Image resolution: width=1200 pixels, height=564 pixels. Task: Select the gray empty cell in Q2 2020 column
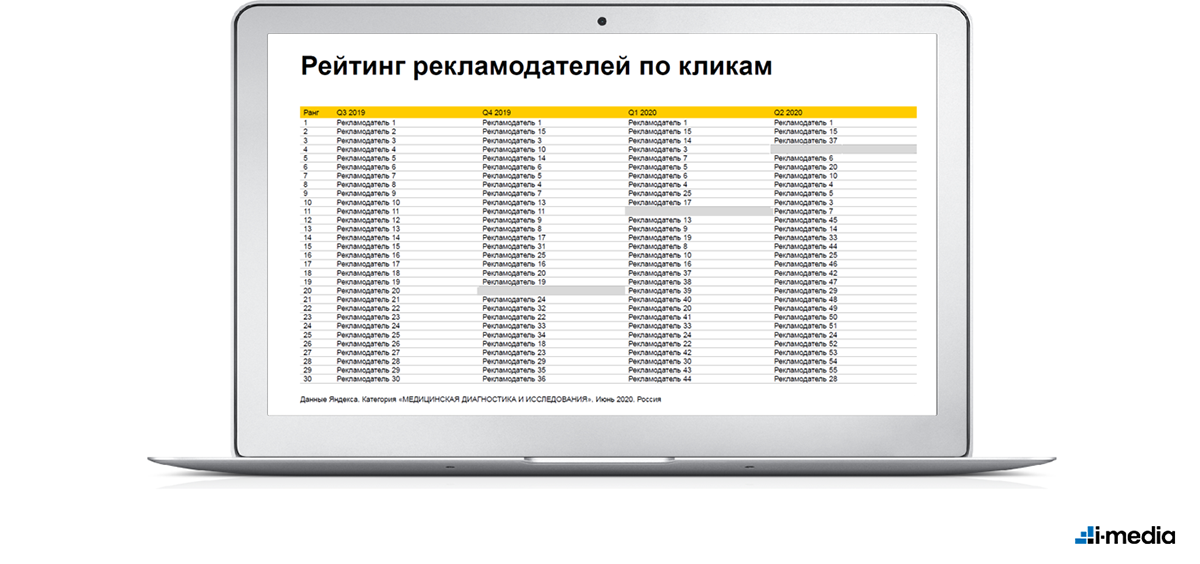tap(843, 149)
